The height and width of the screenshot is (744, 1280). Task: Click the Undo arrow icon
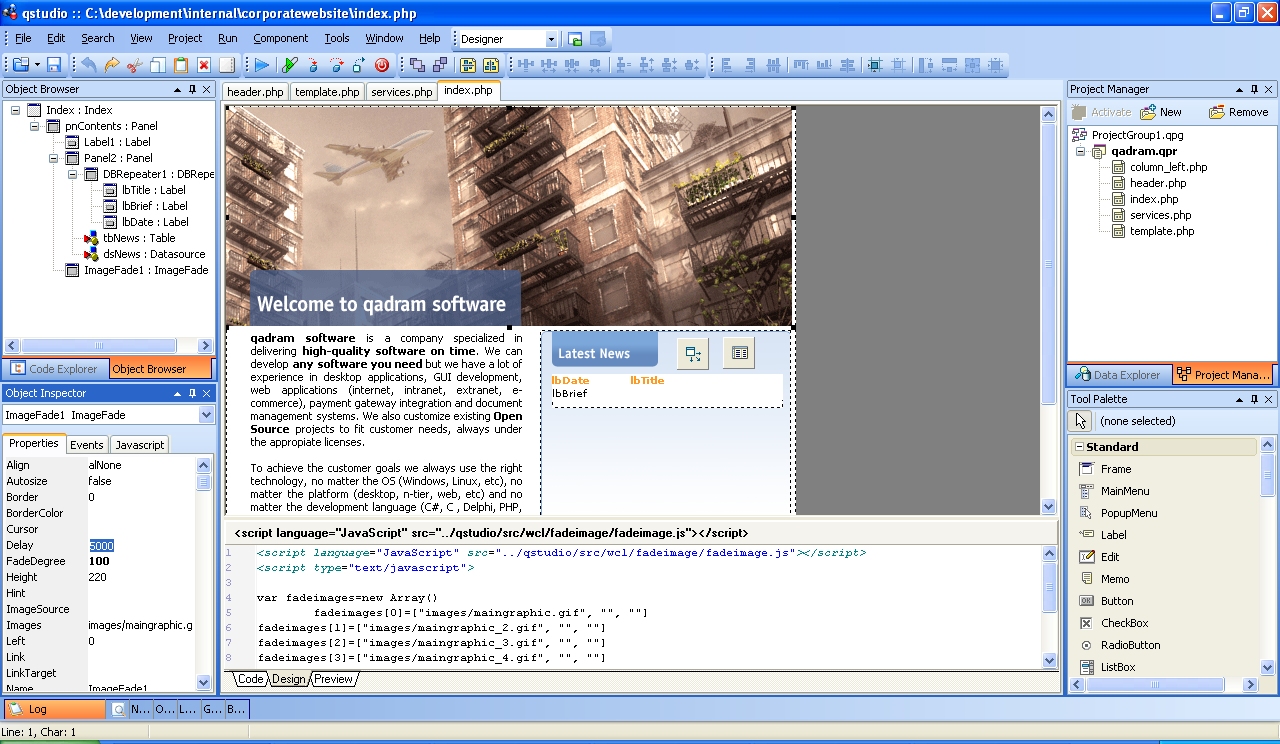88,65
